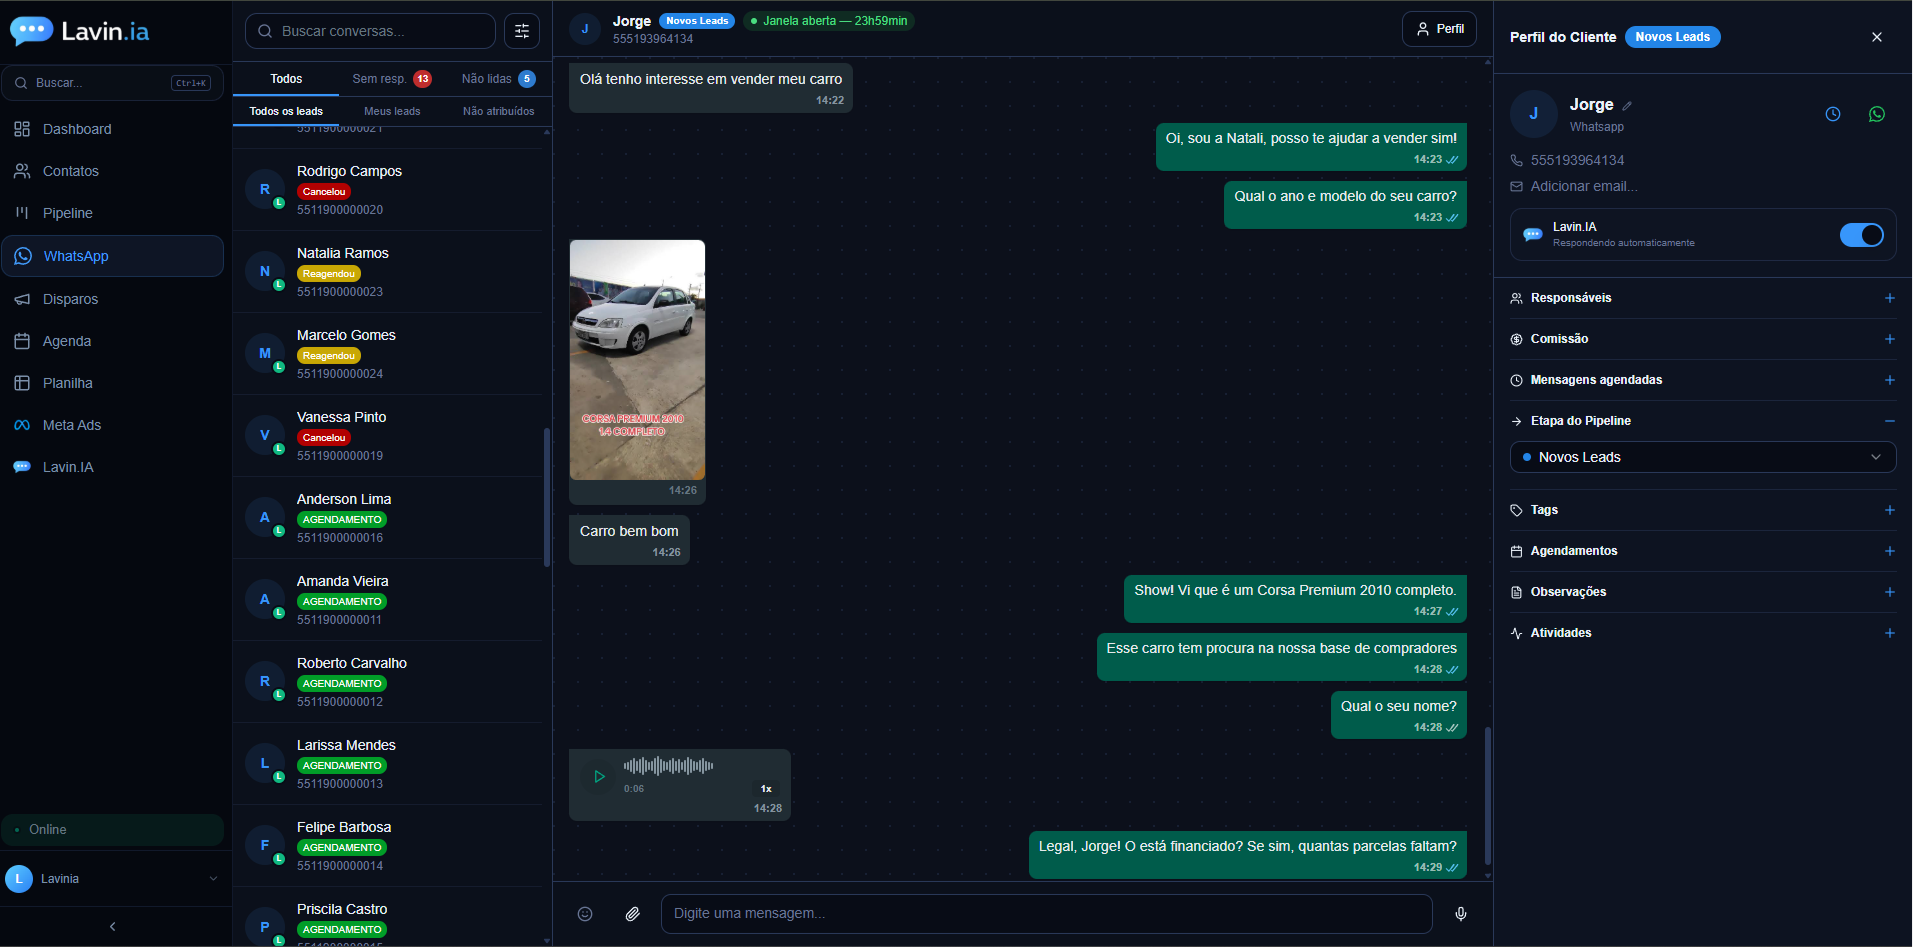Select WhatsApp in sidebar

pyautogui.click(x=112, y=256)
